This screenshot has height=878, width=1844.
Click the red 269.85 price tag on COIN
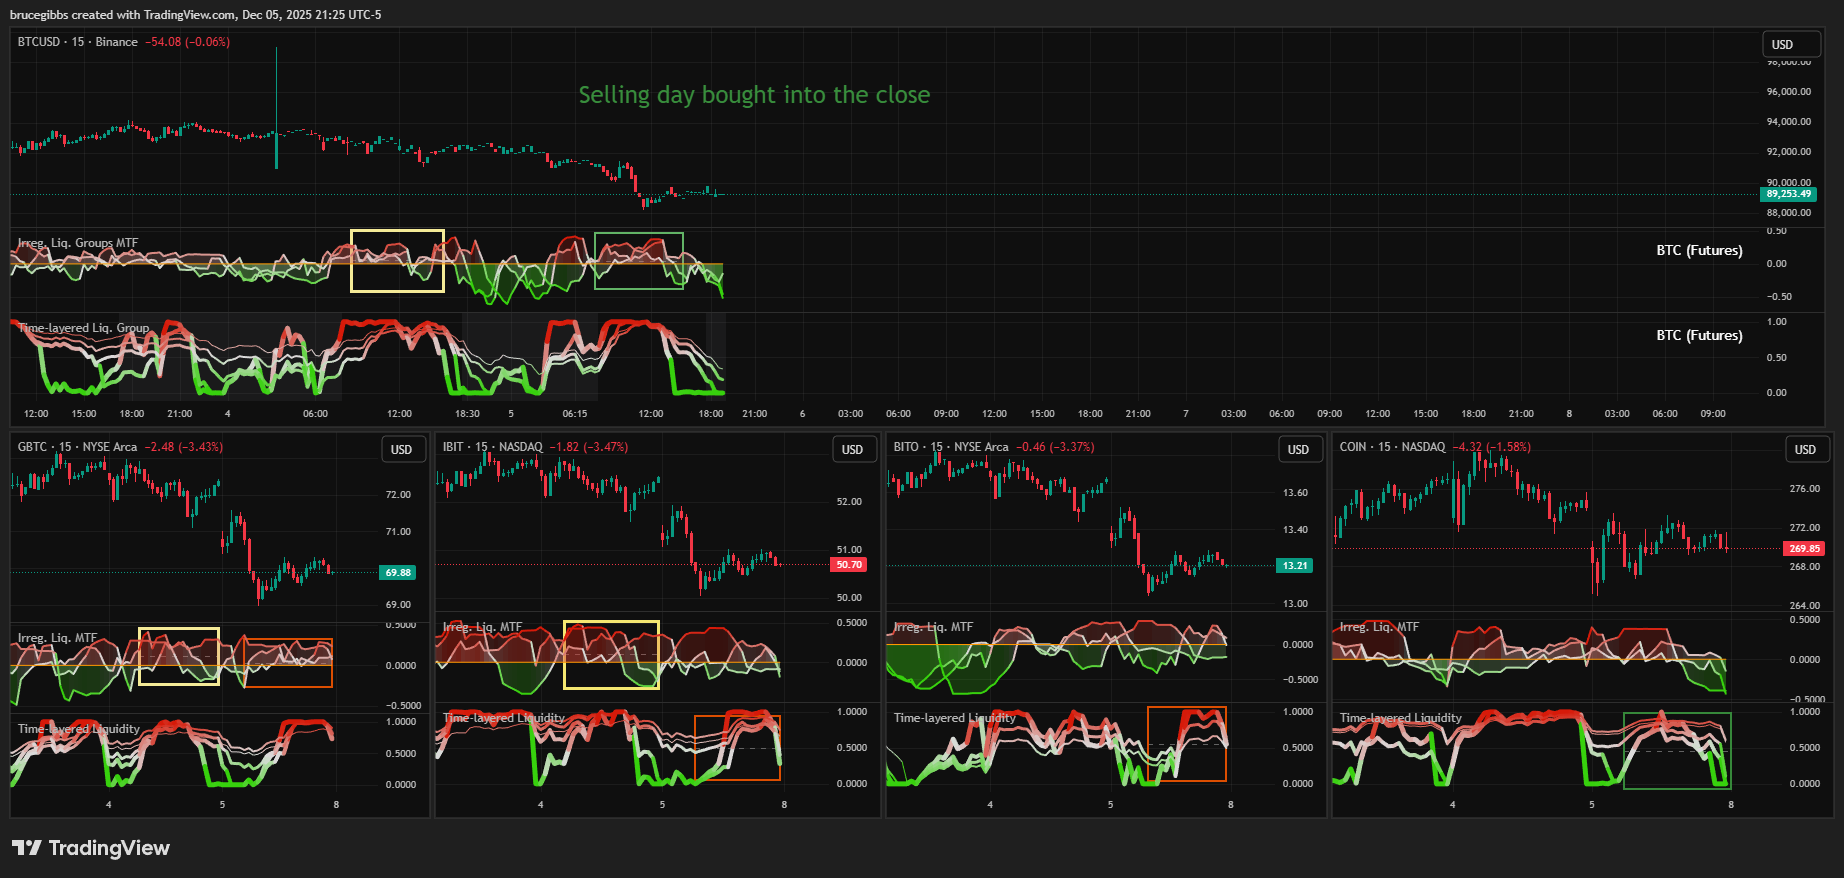coord(1804,548)
